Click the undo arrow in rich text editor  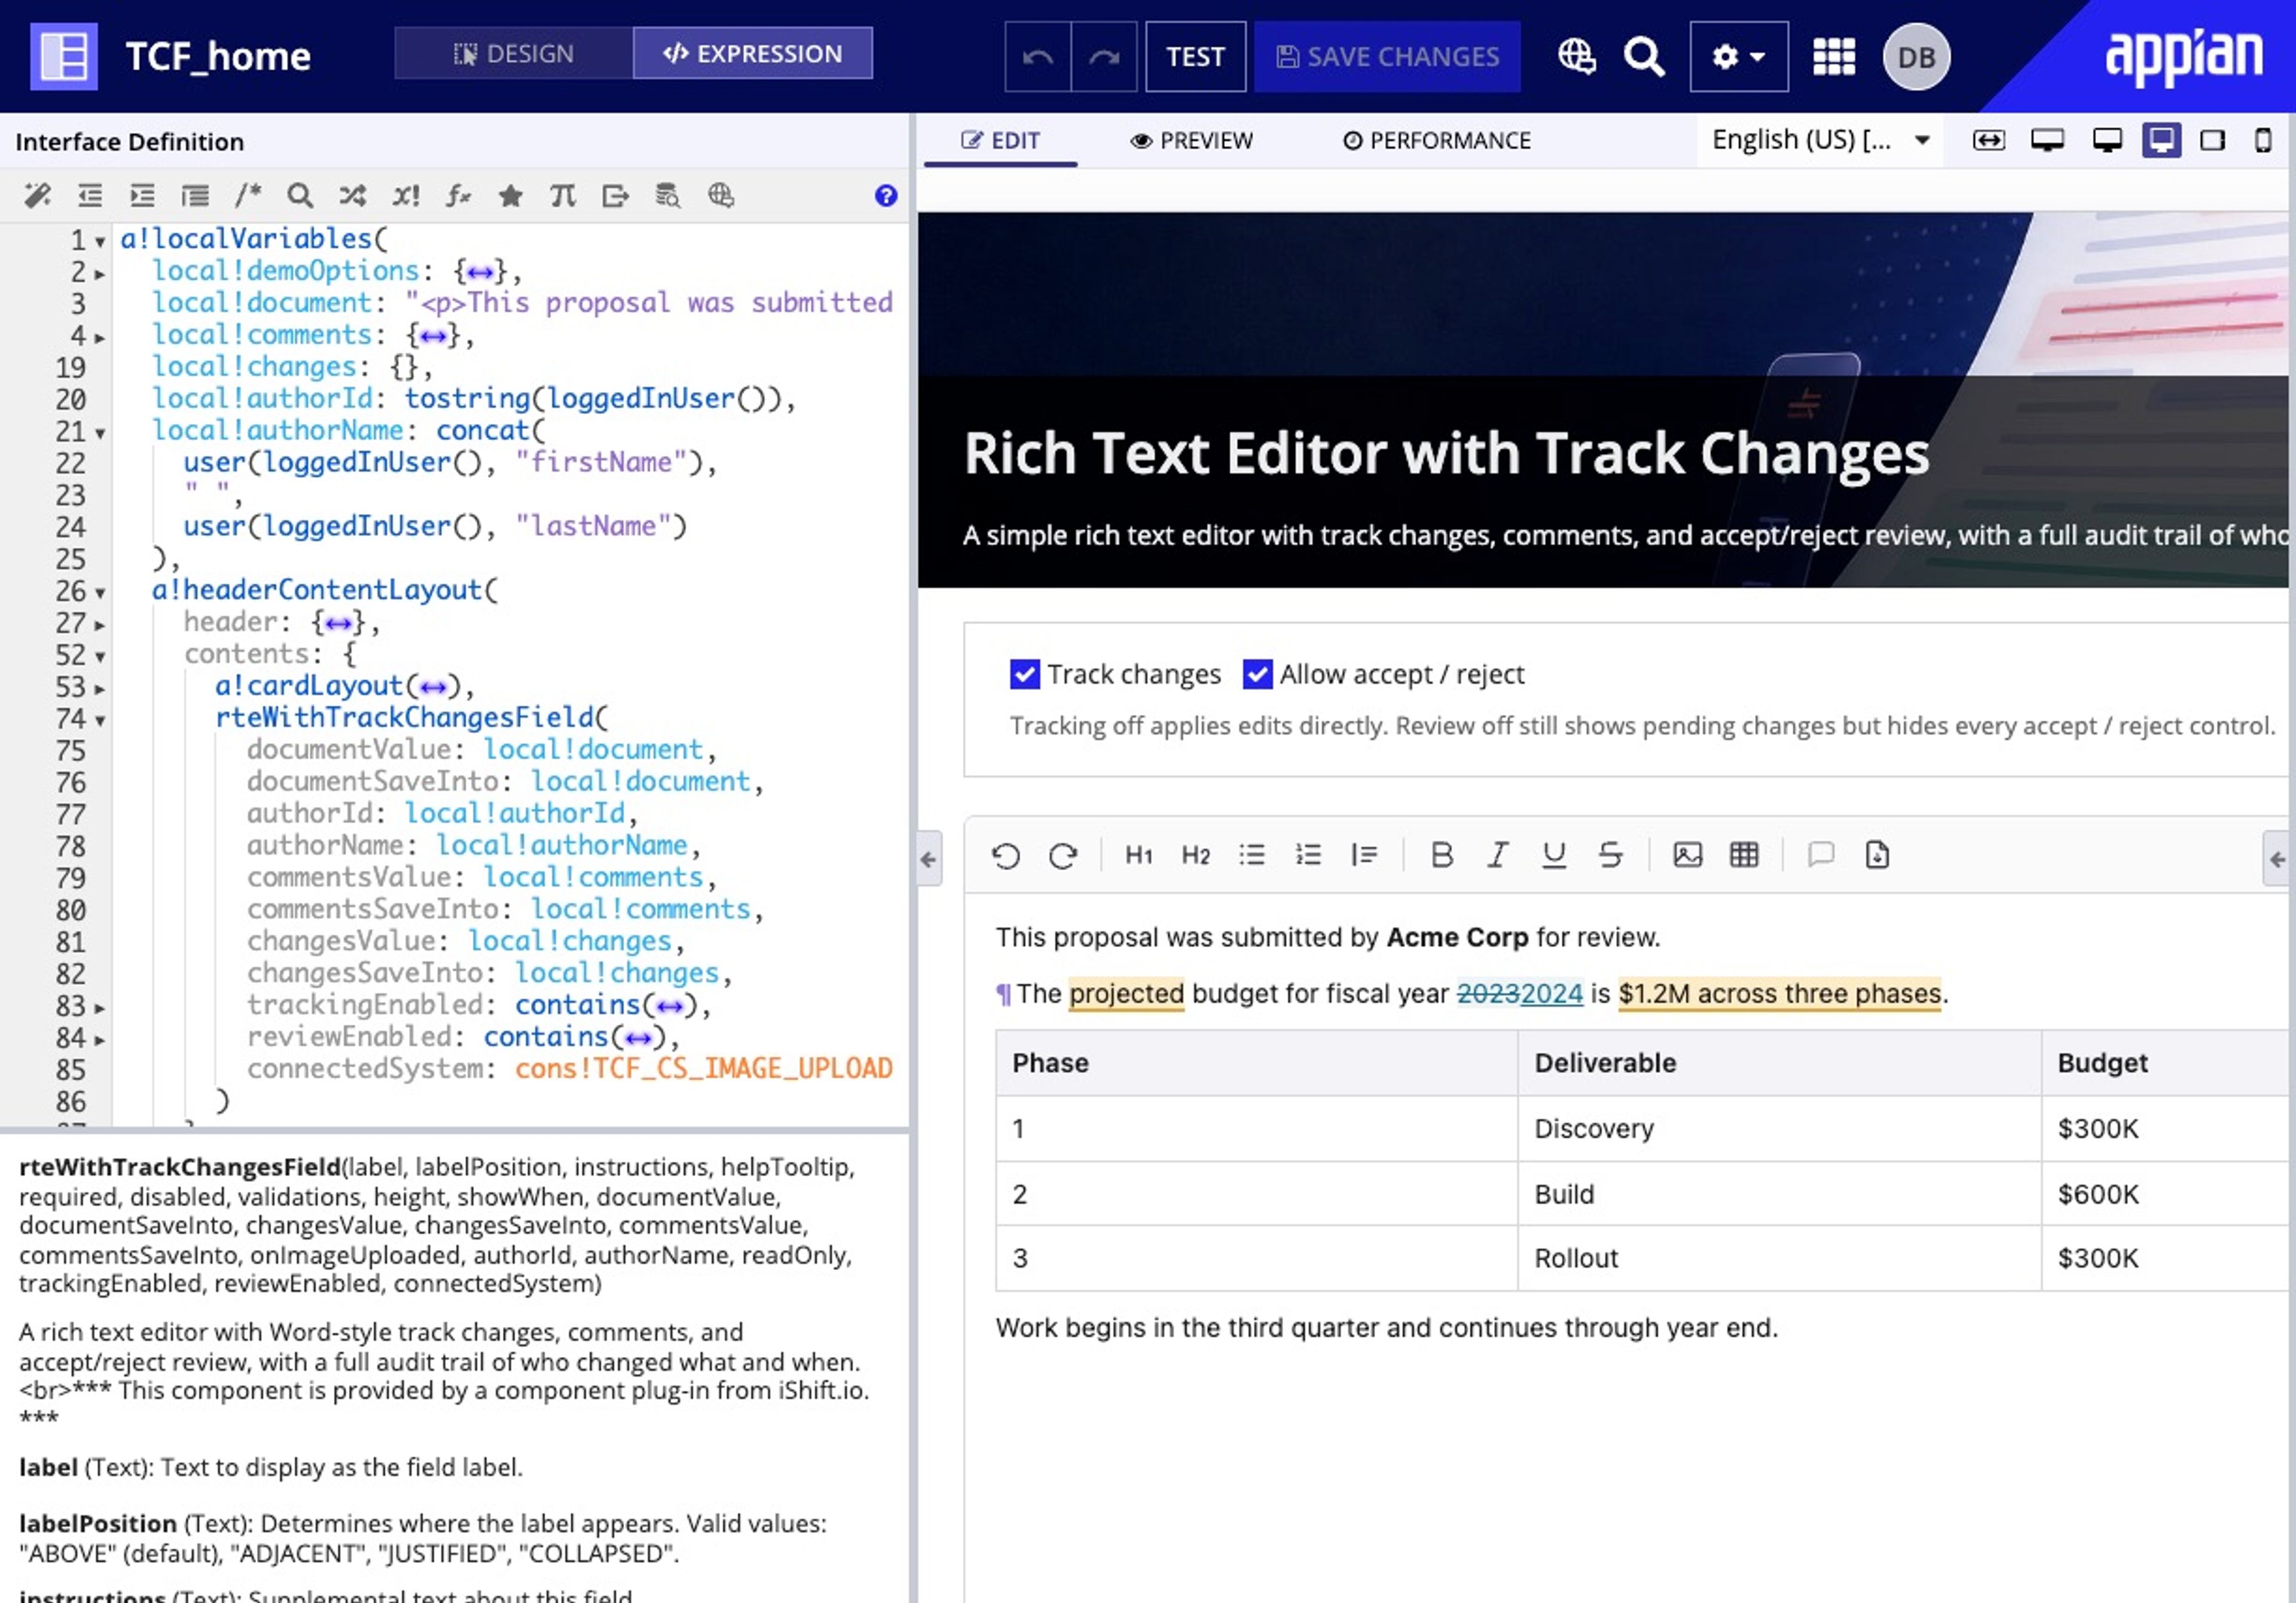coord(1006,855)
